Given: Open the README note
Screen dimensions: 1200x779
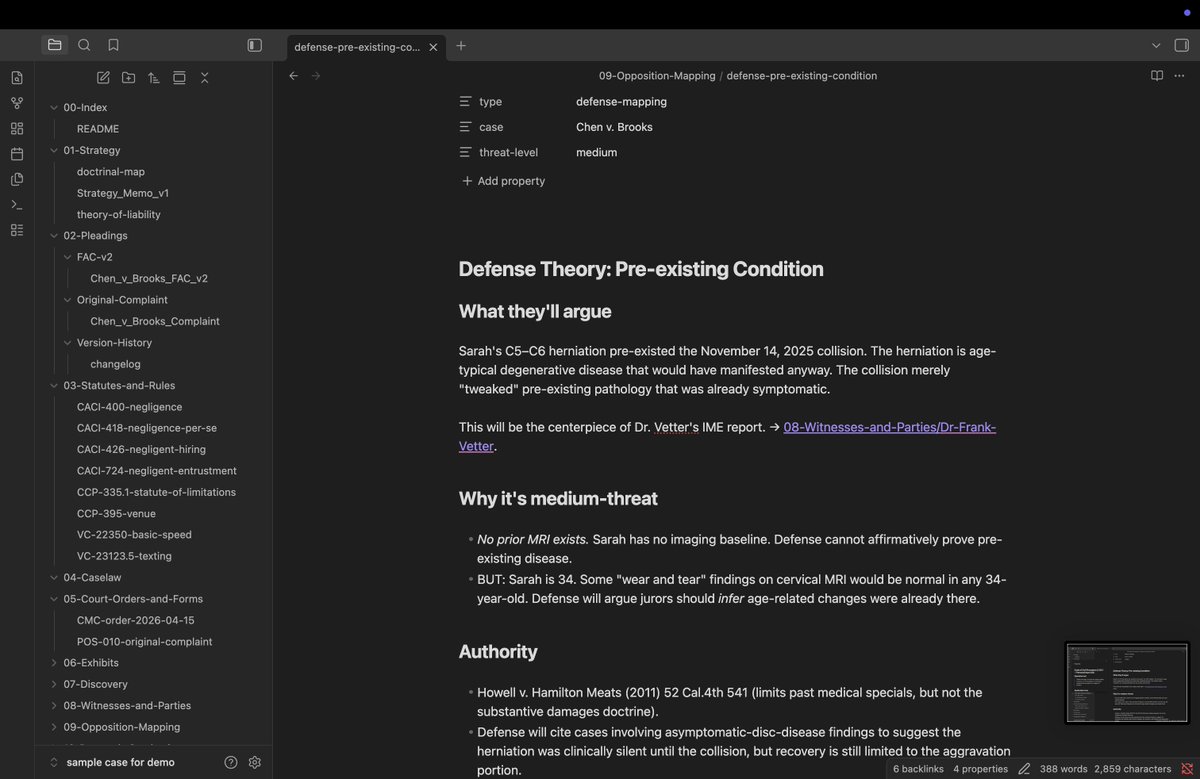Looking at the screenshot, I should (x=98, y=129).
